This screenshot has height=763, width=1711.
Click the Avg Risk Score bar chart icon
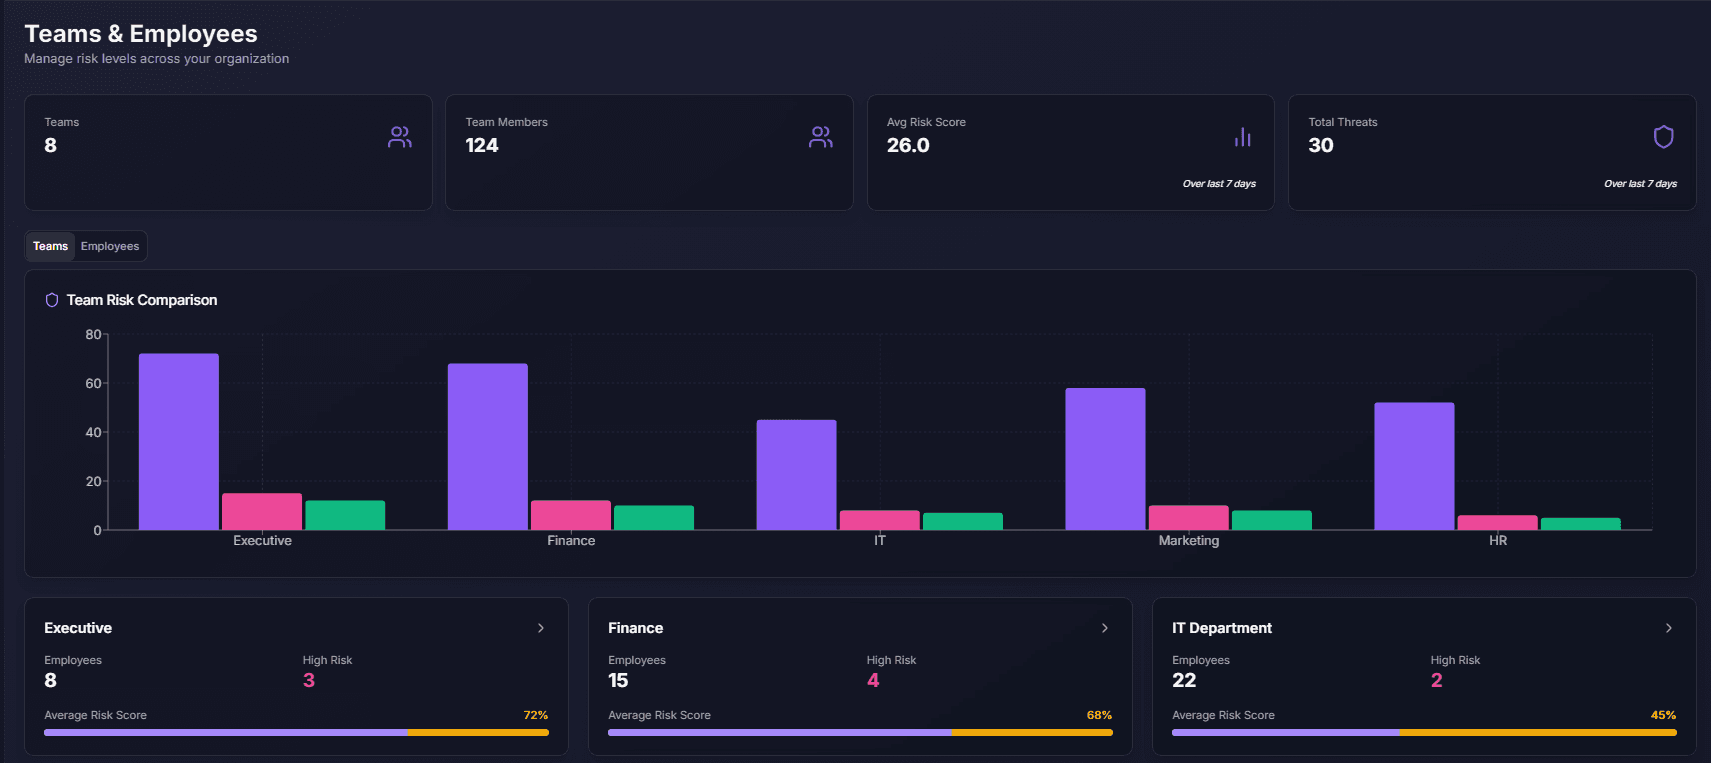[1243, 137]
